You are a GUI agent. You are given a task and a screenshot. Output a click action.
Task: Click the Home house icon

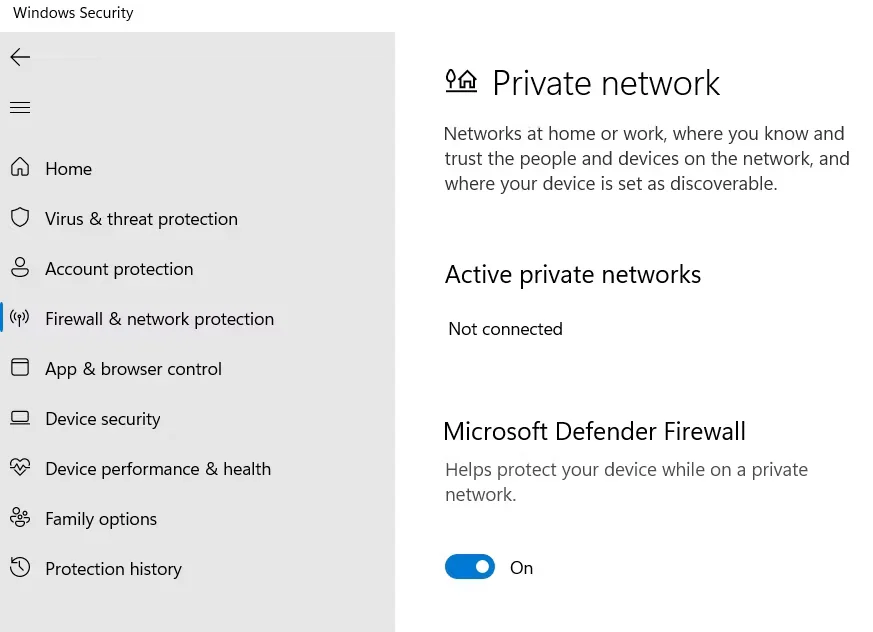pyautogui.click(x=20, y=168)
